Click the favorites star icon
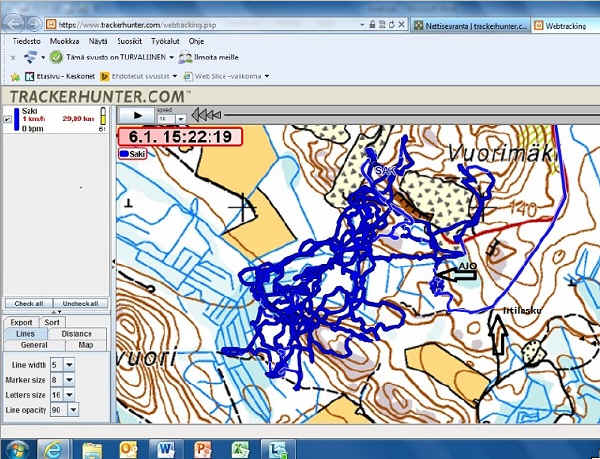This screenshot has height=459, width=600. coord(15,75)
